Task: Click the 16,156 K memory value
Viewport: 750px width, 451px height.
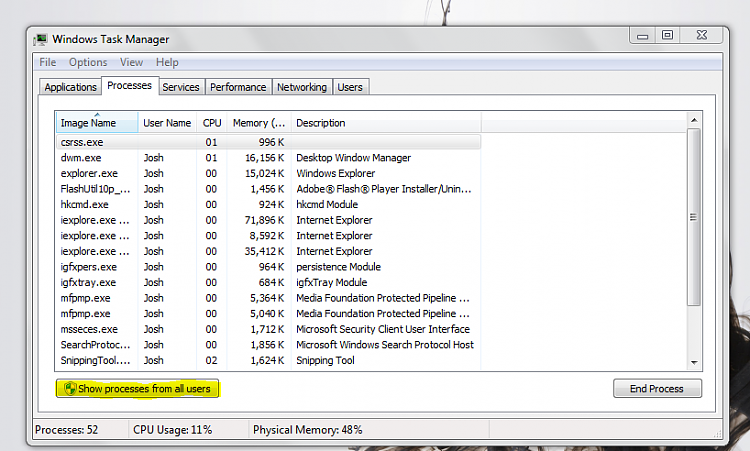Action: coord(265,158)
